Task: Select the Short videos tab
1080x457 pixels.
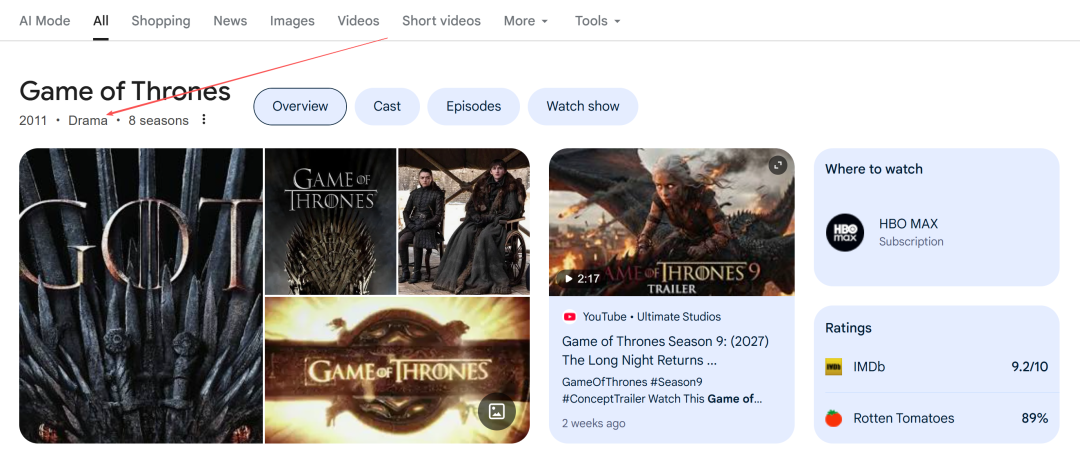Action: 442,21
